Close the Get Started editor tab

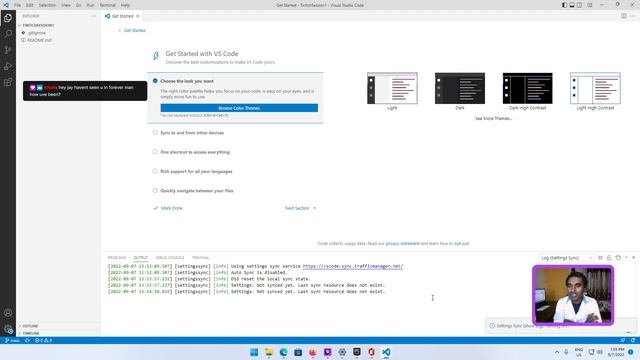[138, 16]
